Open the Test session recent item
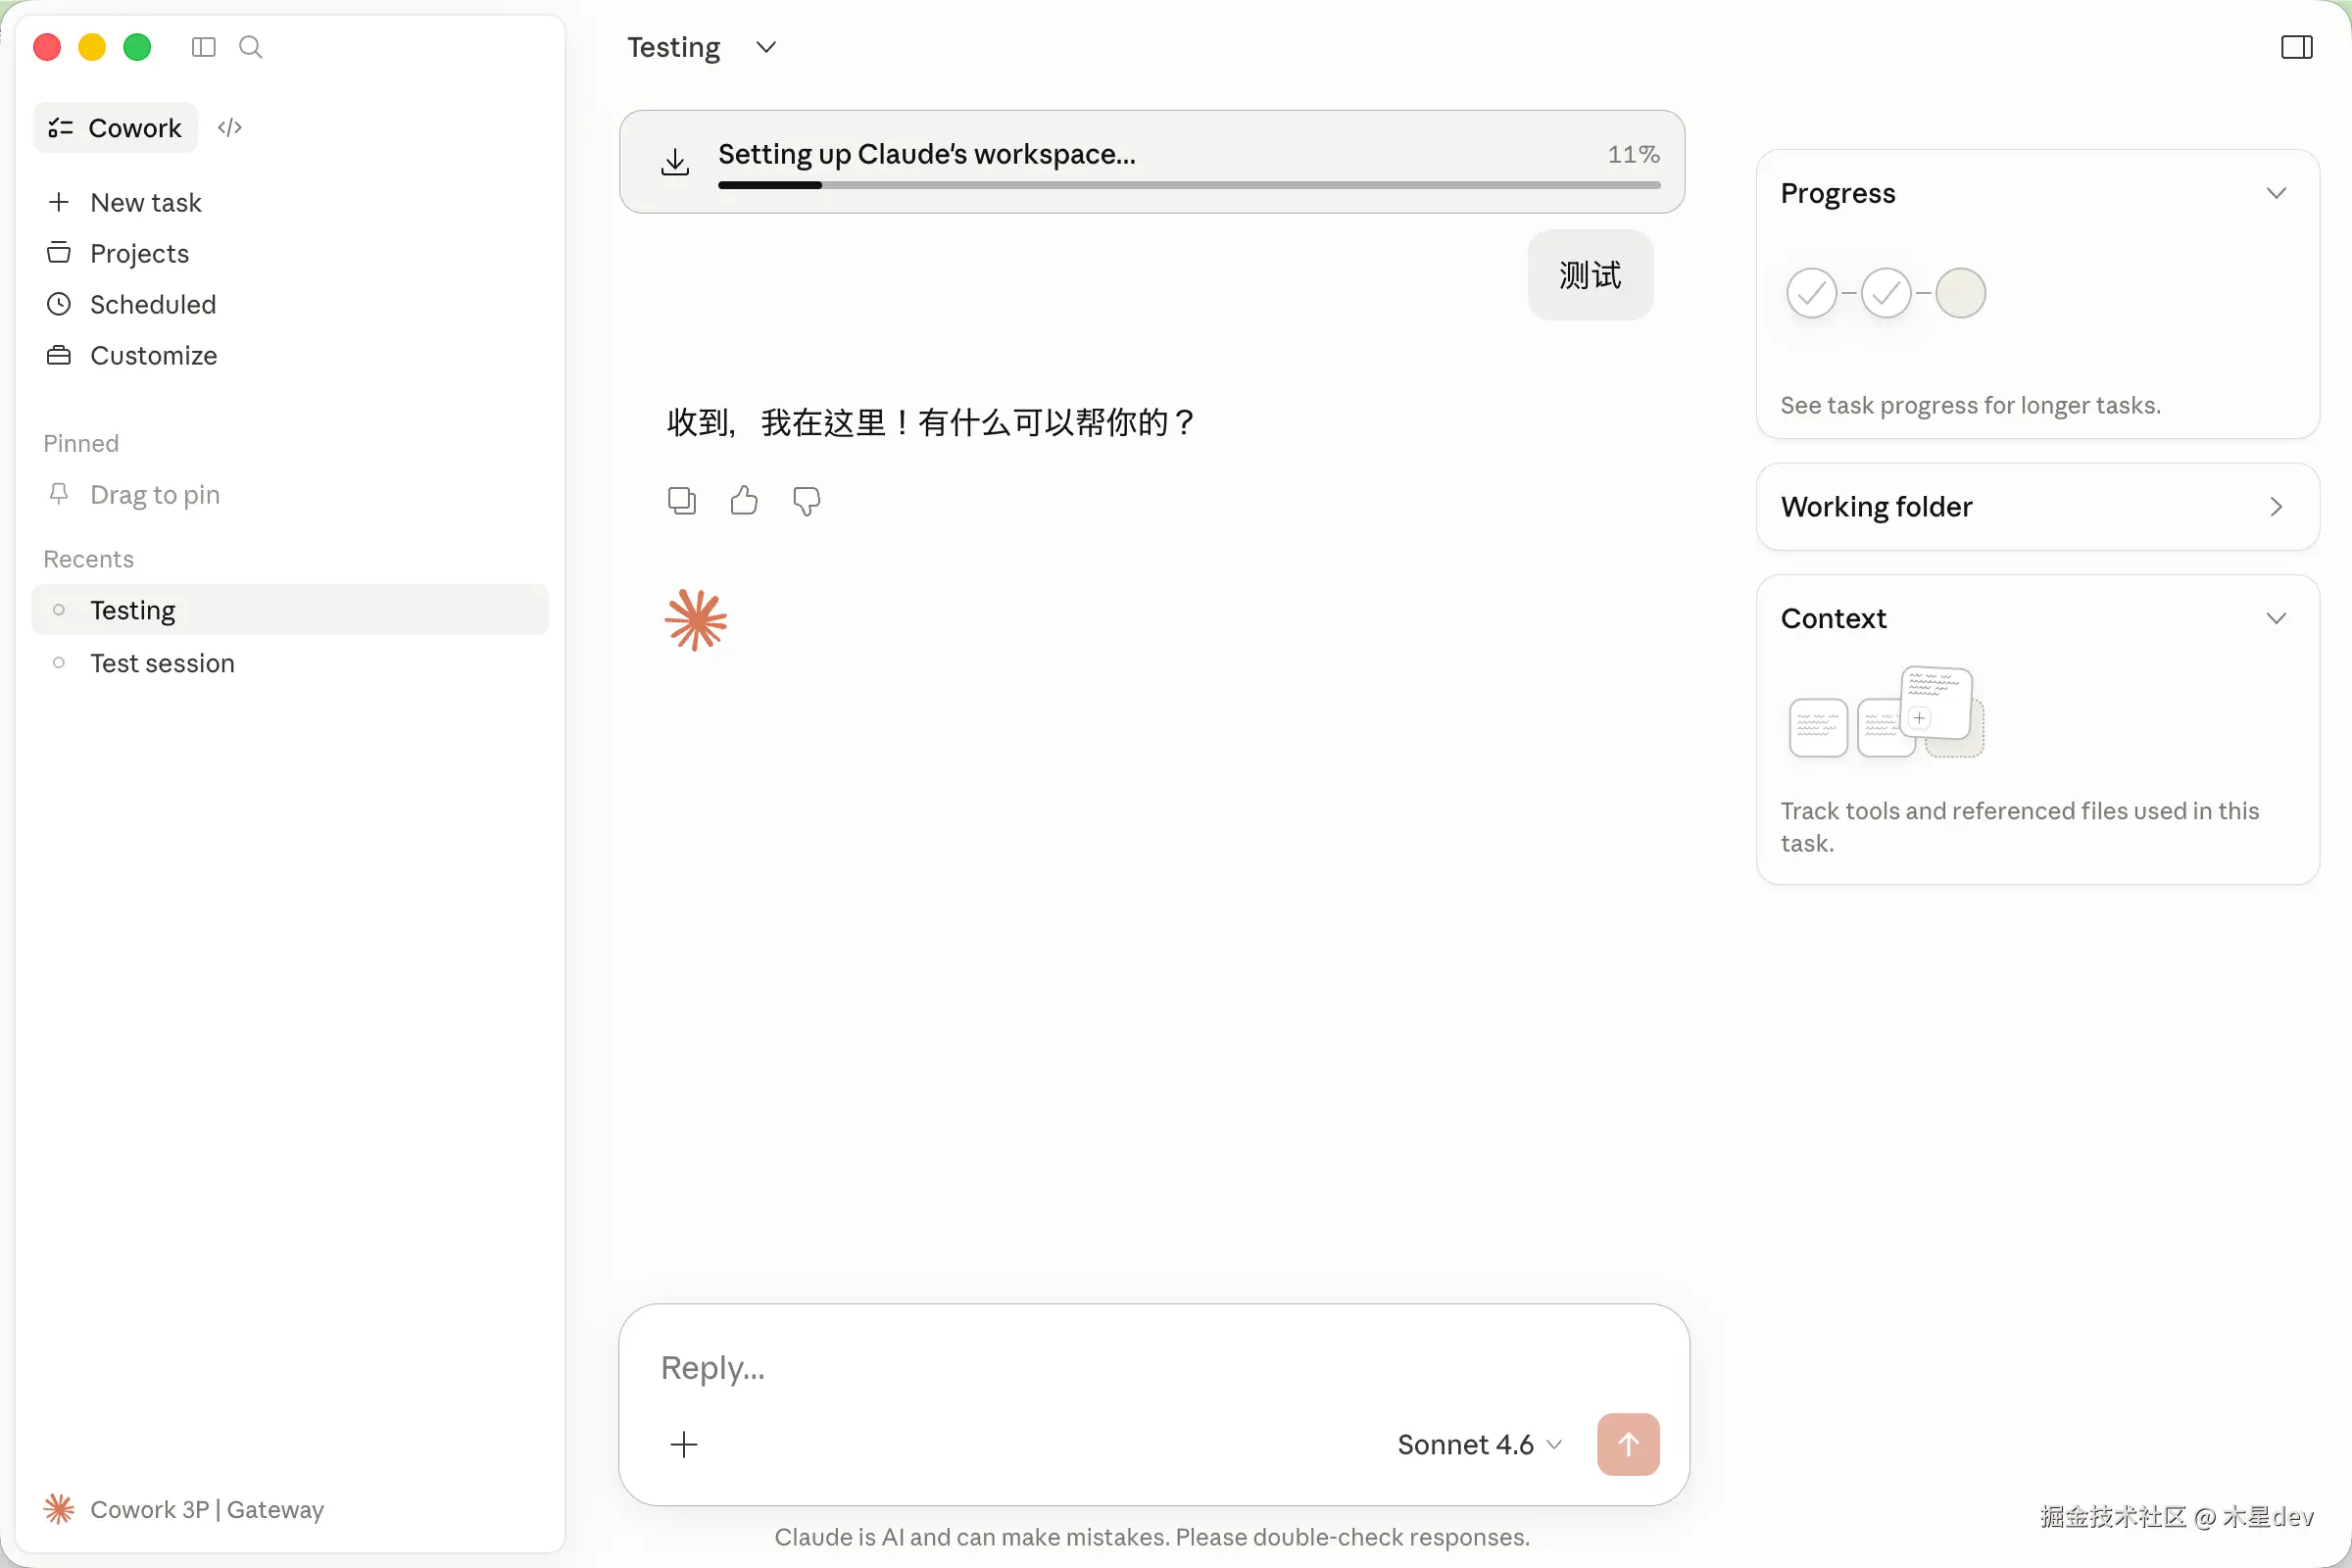 tap(290, 663)
